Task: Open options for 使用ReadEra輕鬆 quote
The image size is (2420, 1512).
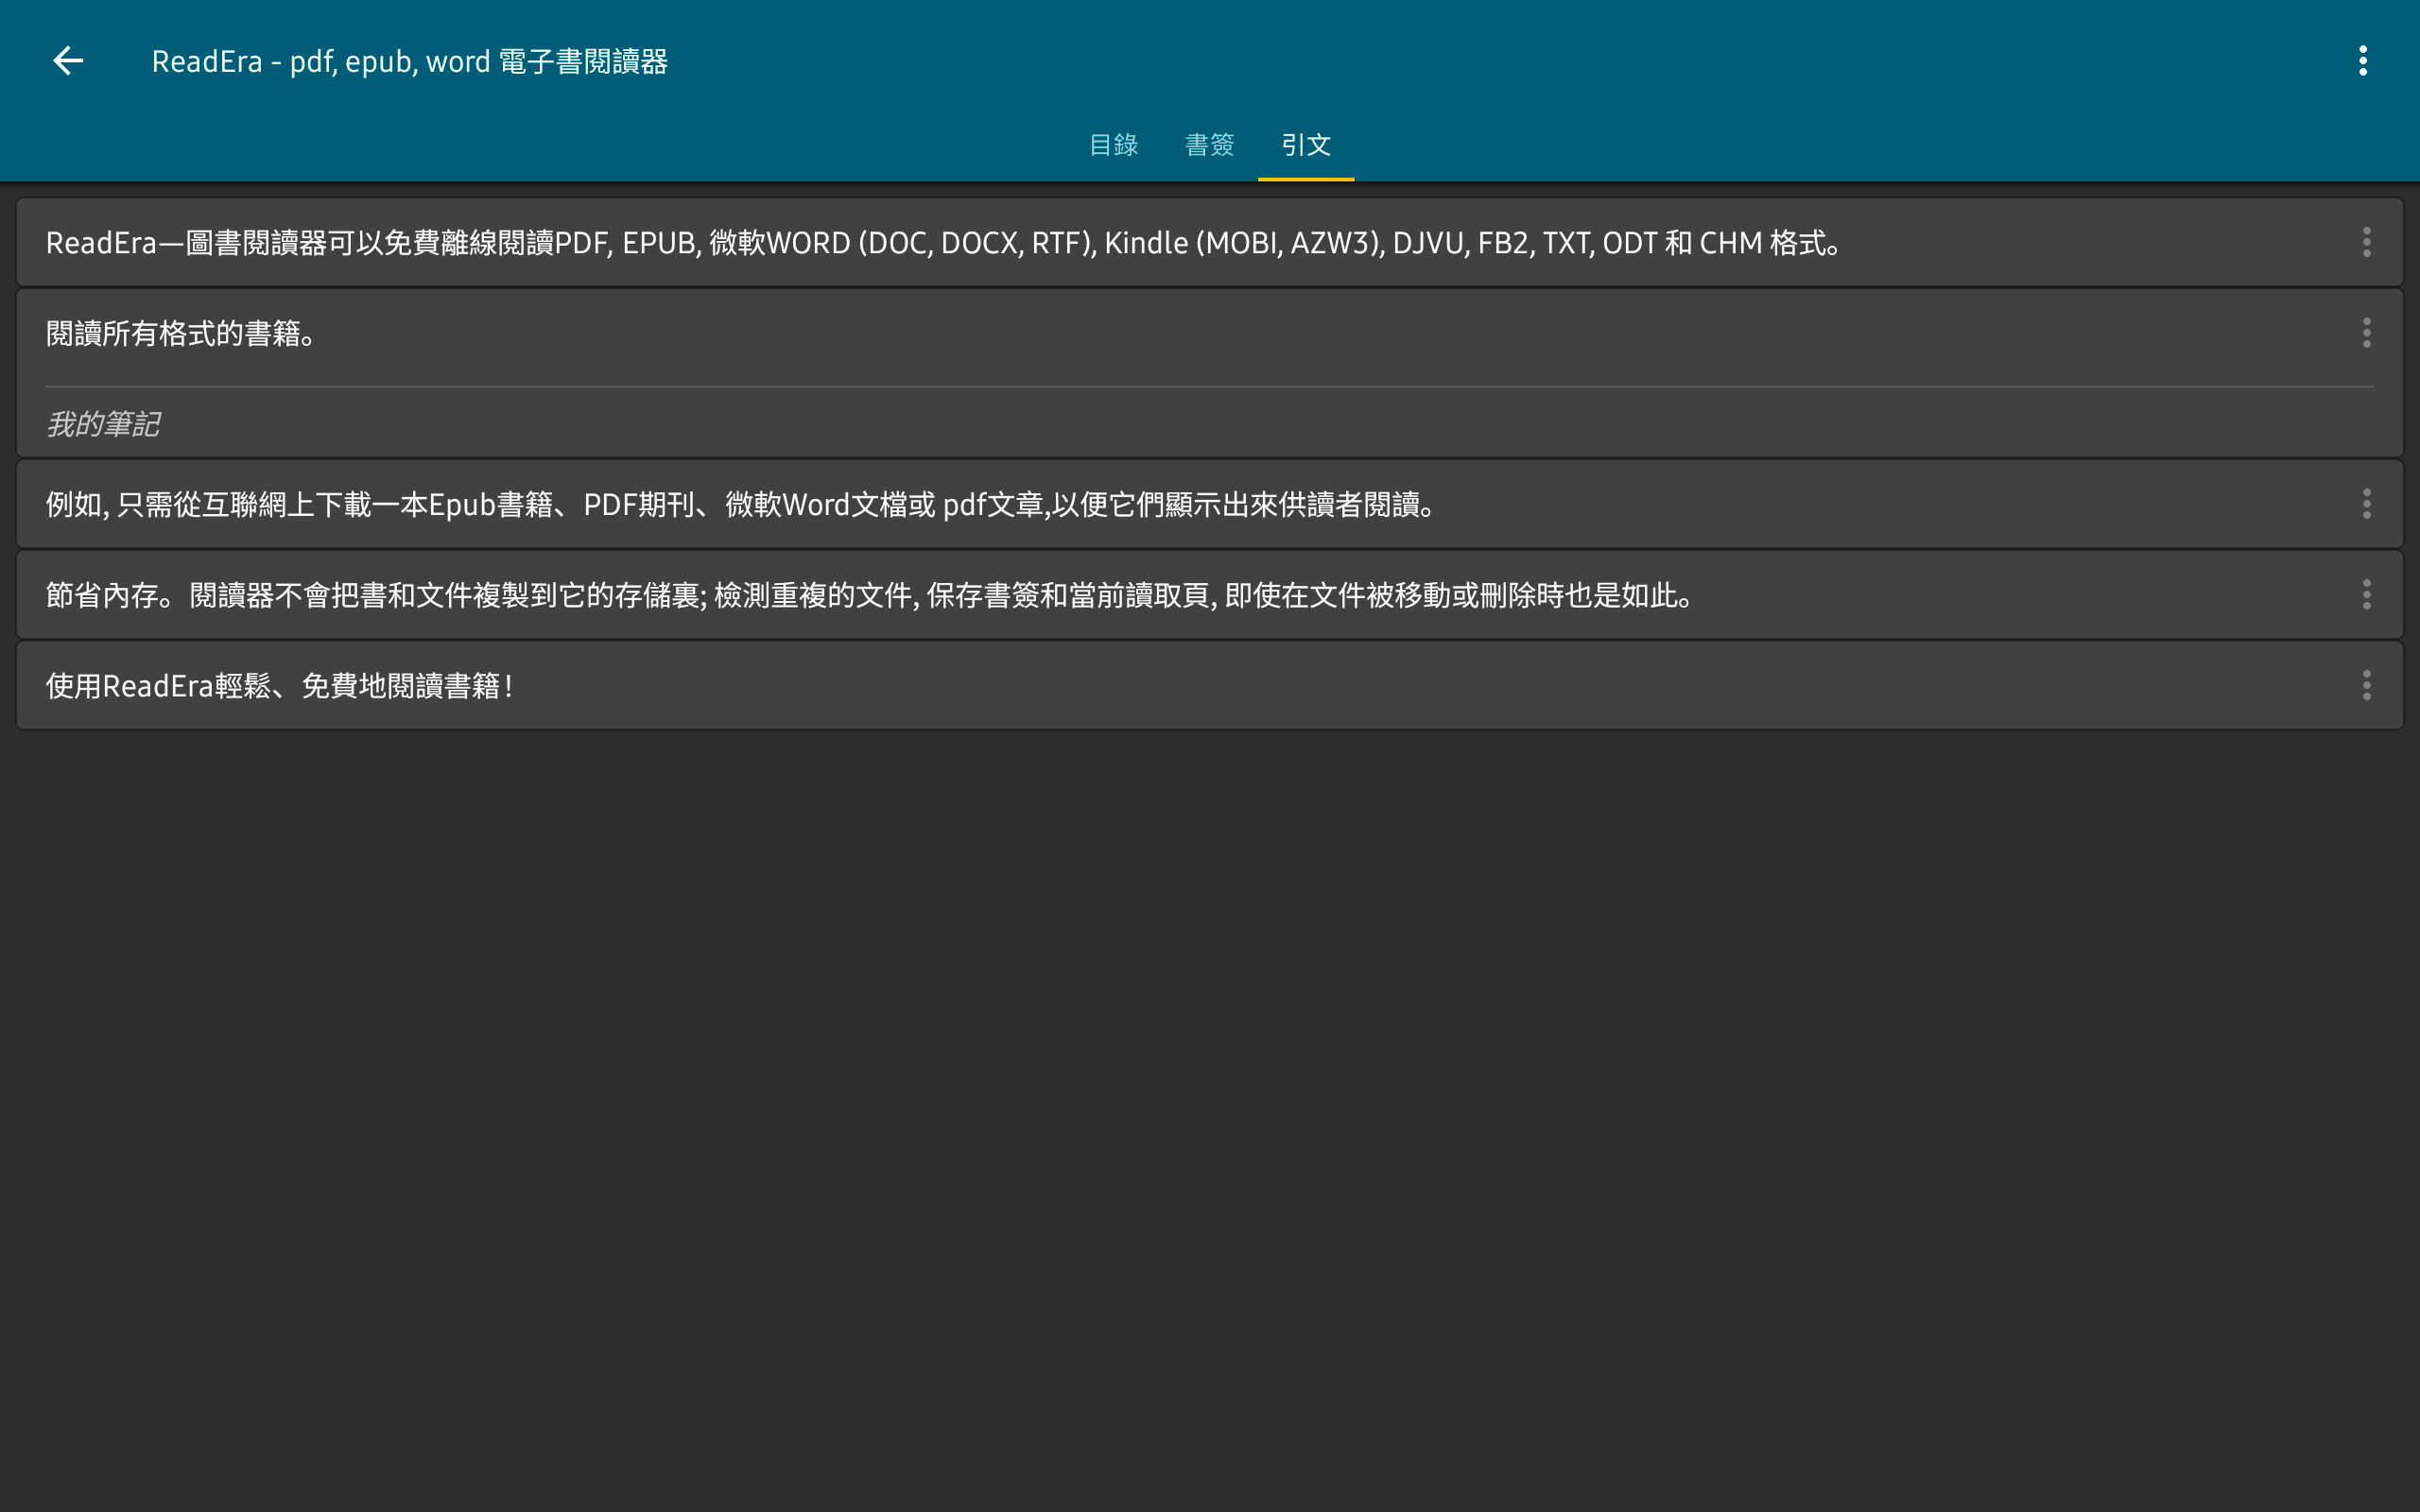Action: pos(2366,685)
